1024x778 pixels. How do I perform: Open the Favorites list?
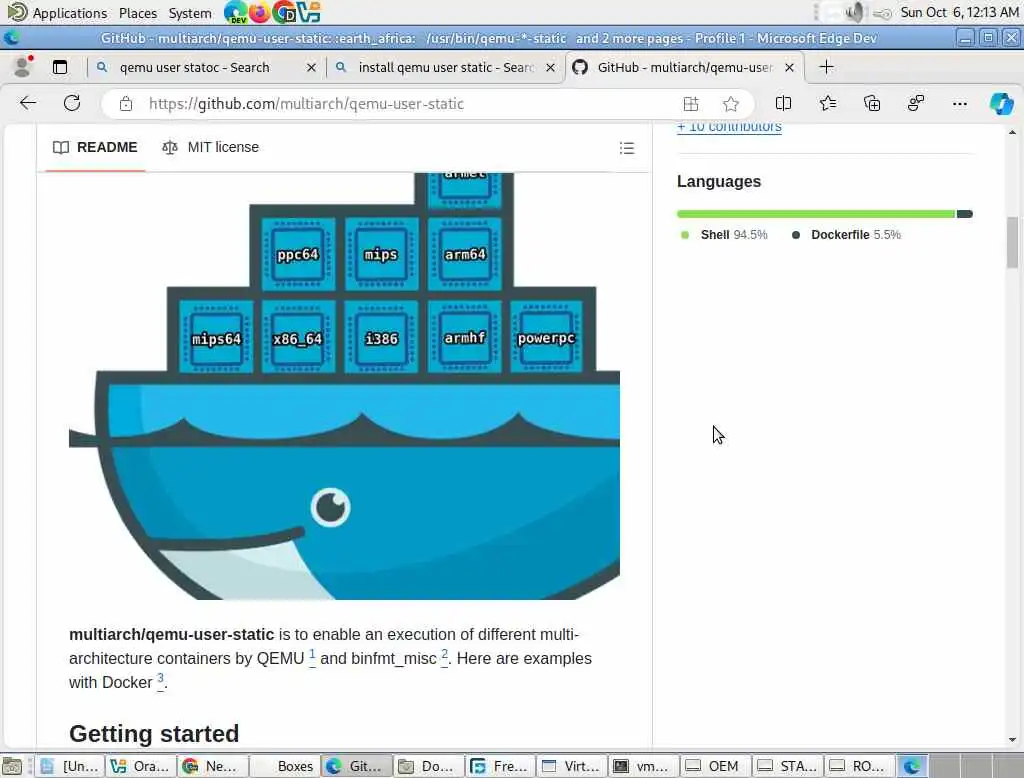coord(827,103)
